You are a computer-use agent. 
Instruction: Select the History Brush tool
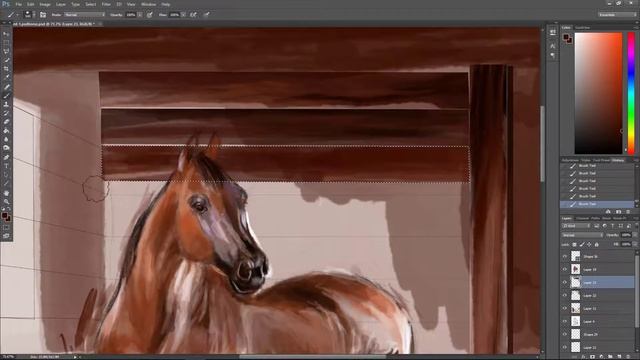[x=6, y=113]
